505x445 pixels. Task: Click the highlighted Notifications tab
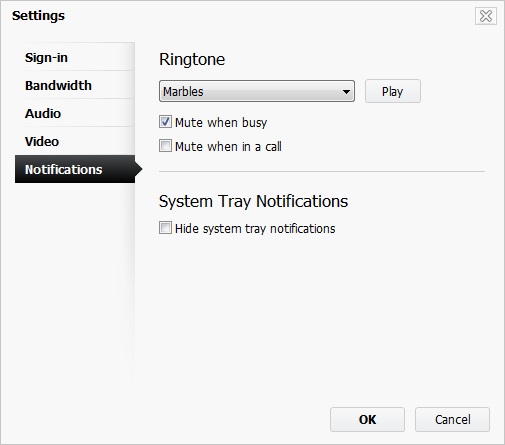point(75,169)
